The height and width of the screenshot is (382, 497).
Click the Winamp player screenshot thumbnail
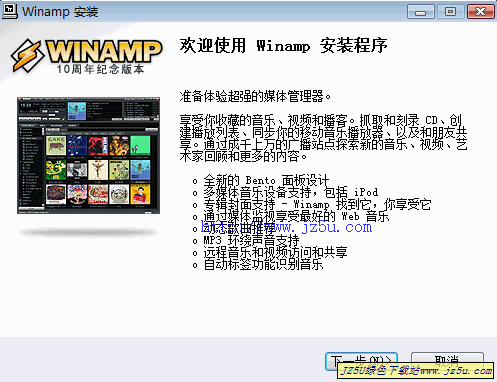tap(88, 155)
